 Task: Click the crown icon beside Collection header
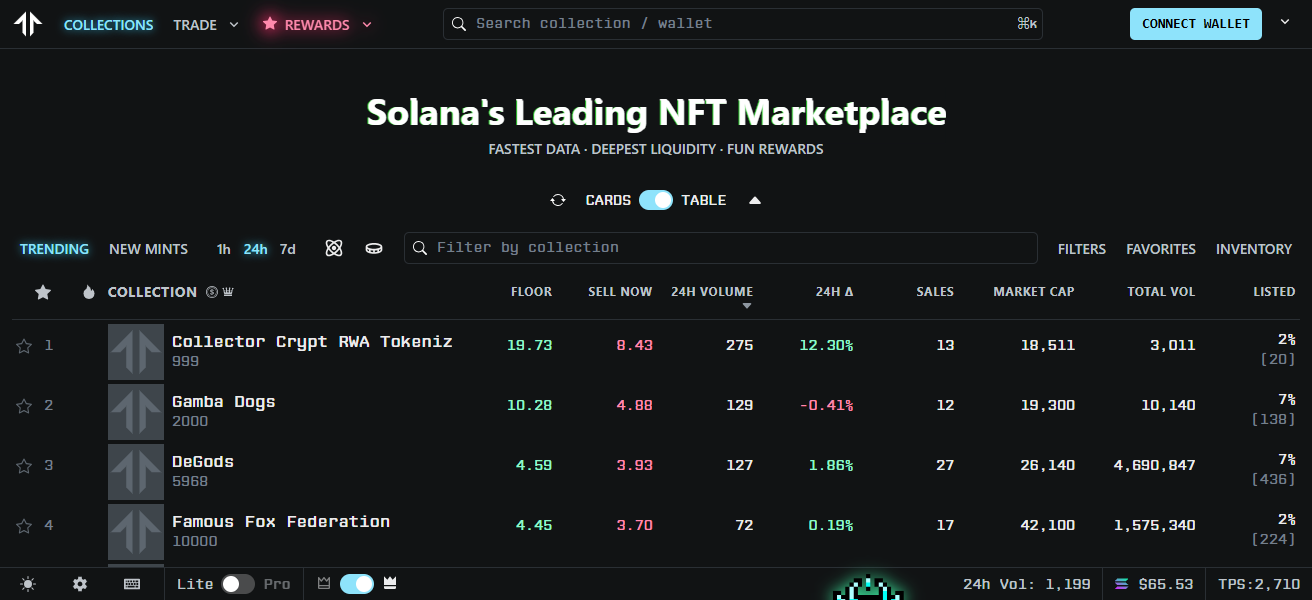click(x=228, y=292)
